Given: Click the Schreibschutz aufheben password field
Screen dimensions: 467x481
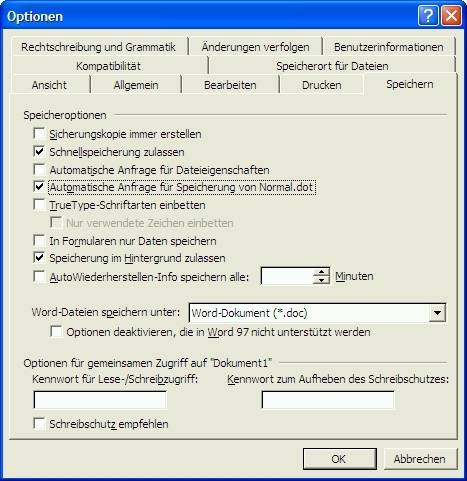Looking at the screenshot, I should pyautogui.click(x=328, y=400).
